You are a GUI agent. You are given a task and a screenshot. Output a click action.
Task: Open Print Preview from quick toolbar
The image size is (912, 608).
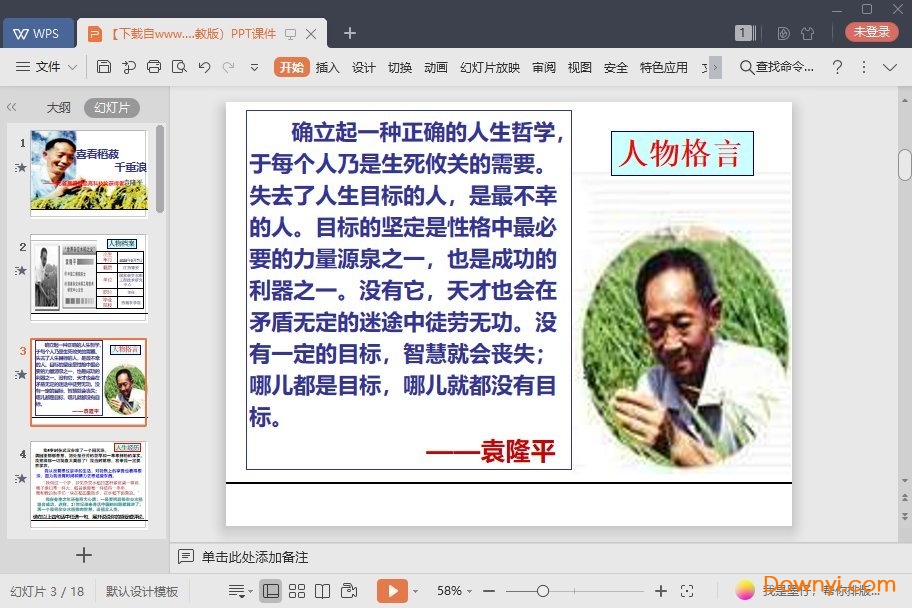(179, 67)
